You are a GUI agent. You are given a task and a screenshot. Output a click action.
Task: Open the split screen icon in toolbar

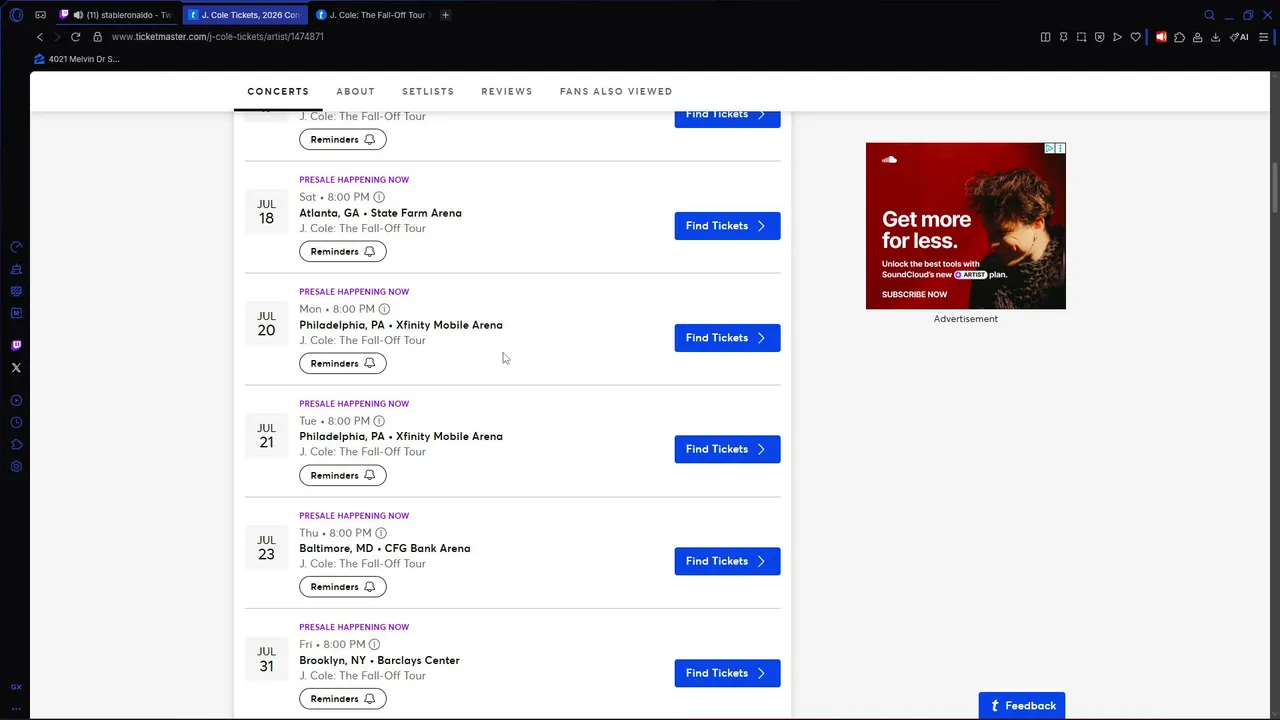click(1045, 37)
